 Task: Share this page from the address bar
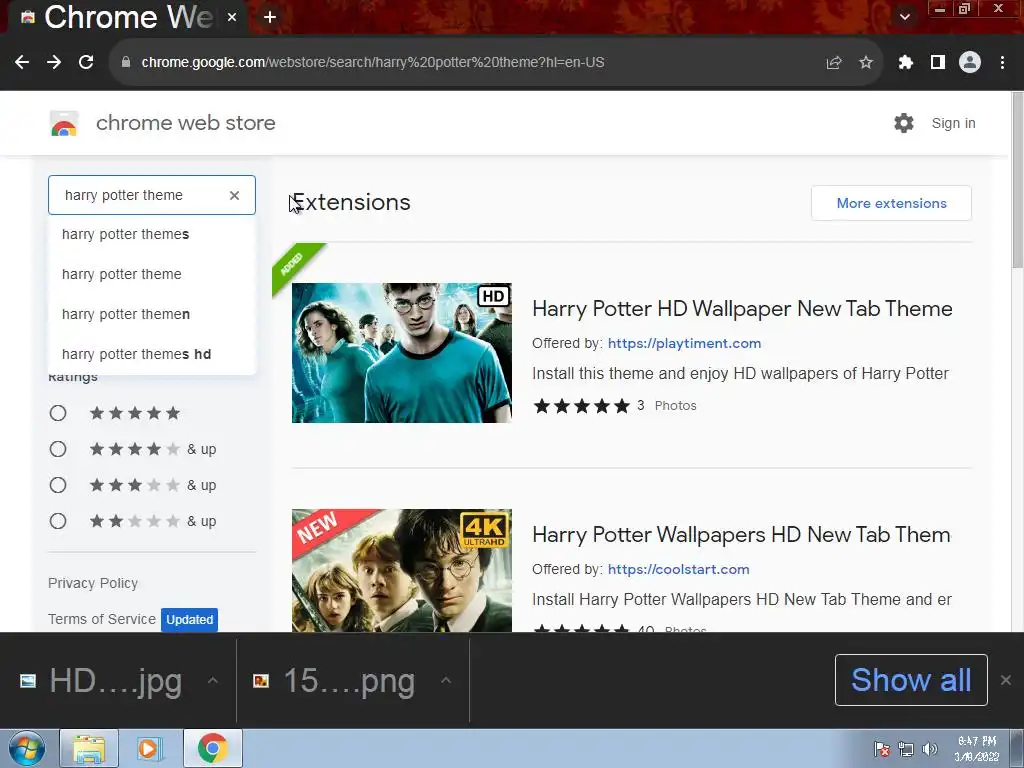(834, 62)
